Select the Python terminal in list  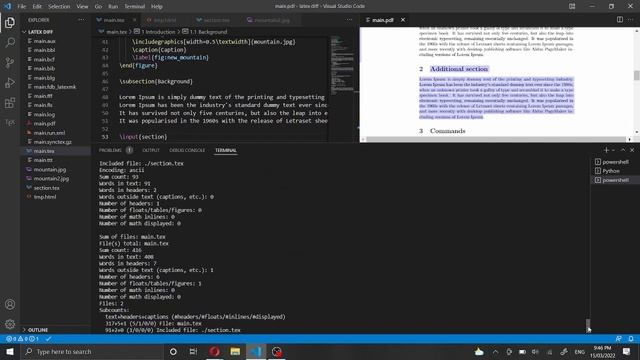pos(611,171)
